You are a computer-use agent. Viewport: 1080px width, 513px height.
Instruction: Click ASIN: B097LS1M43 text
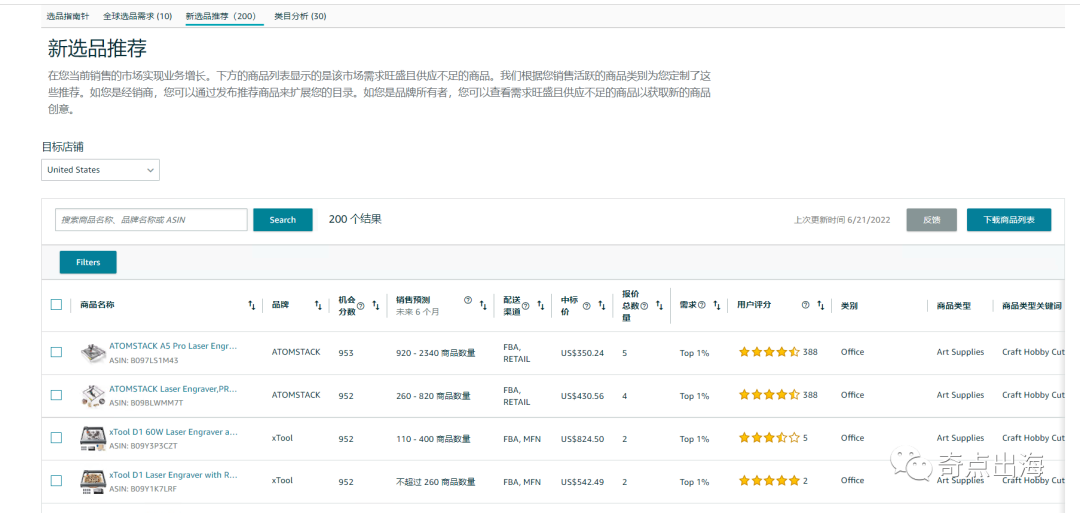point(143,360)
